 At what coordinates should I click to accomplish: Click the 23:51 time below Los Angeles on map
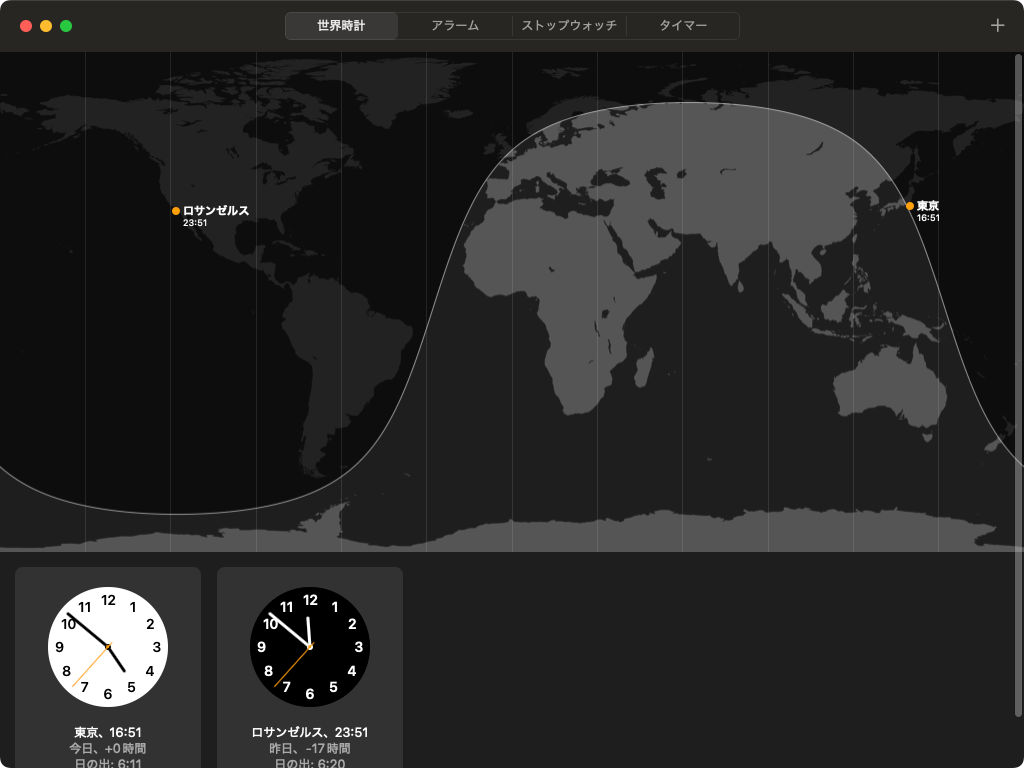(195, 223)
